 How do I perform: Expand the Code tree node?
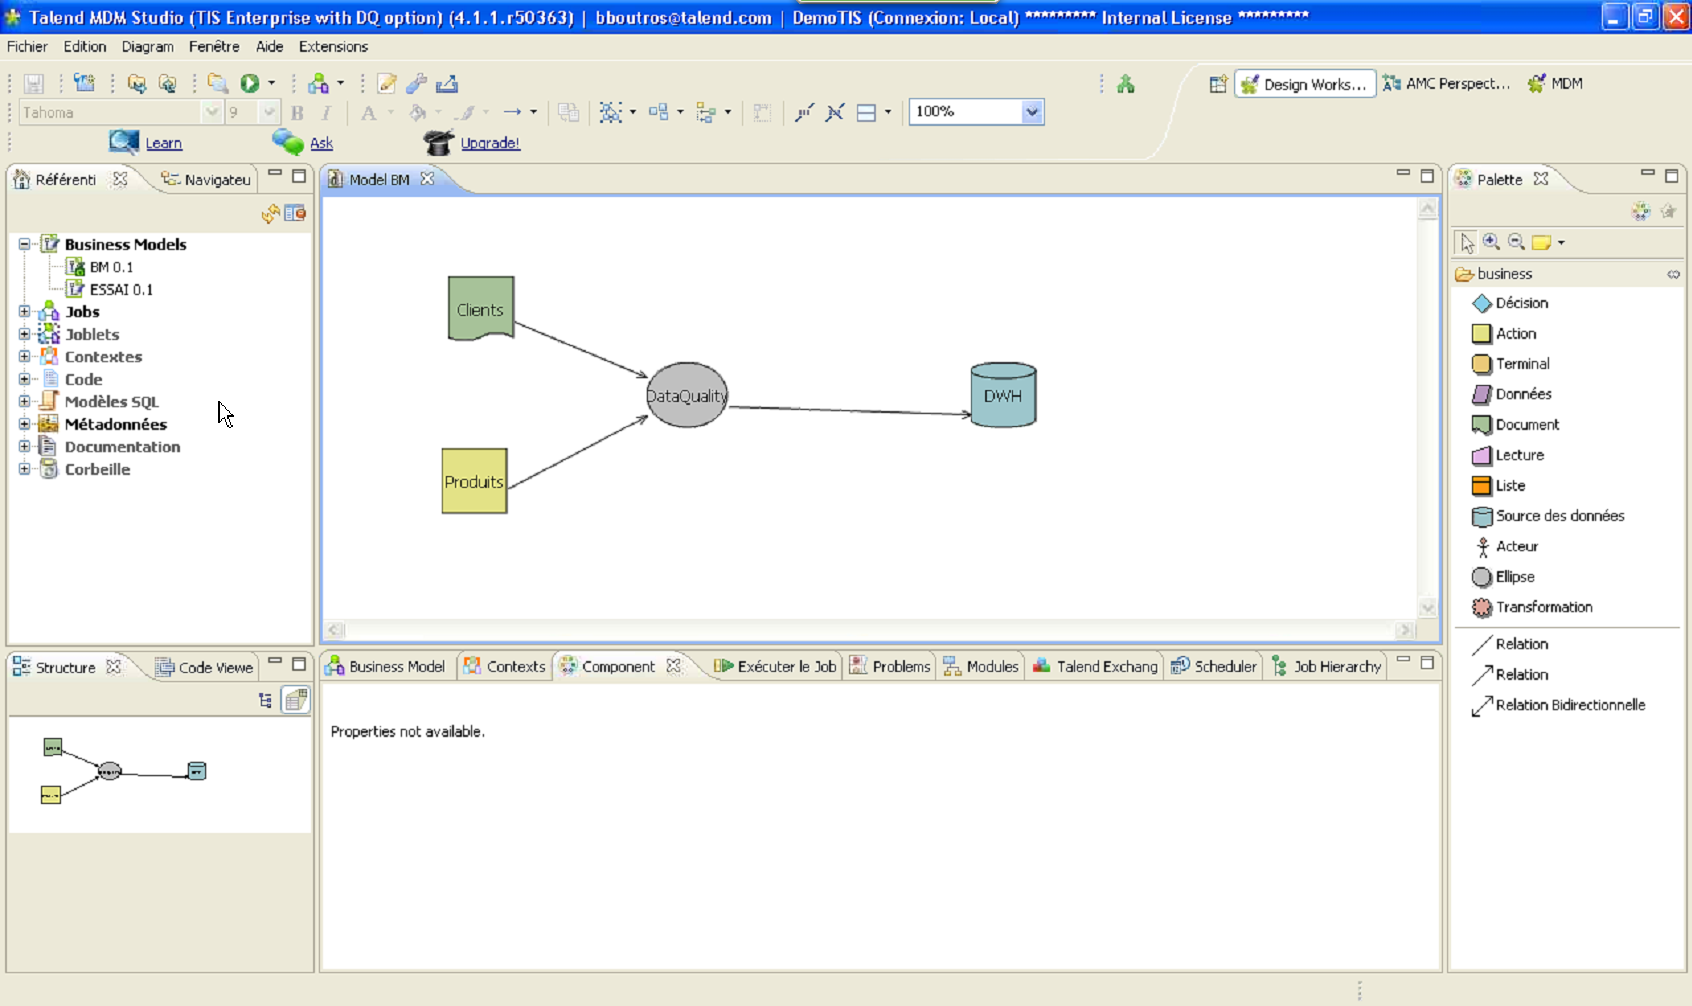tap(24, 379)
